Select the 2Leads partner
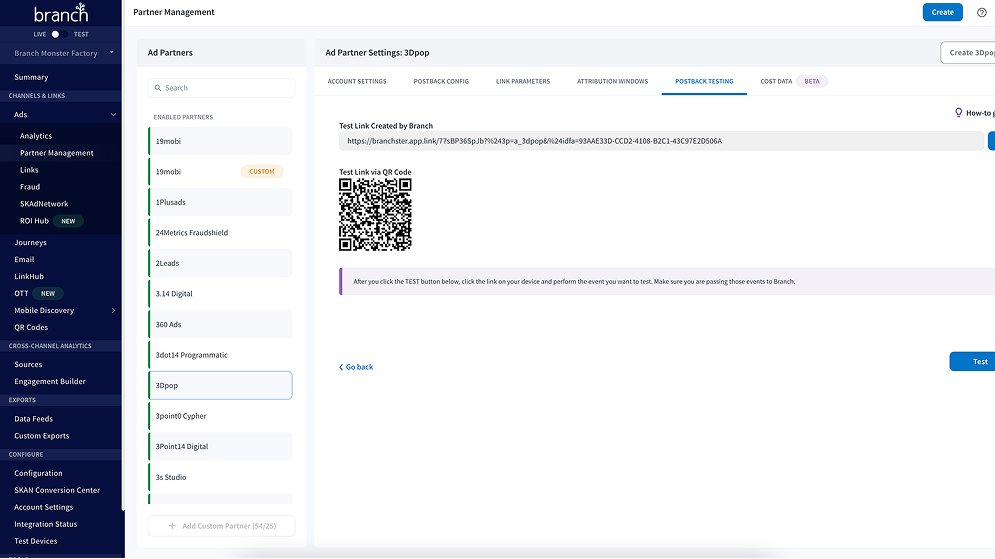The height and width of the screenshot is (559, 995). (220, 263)
